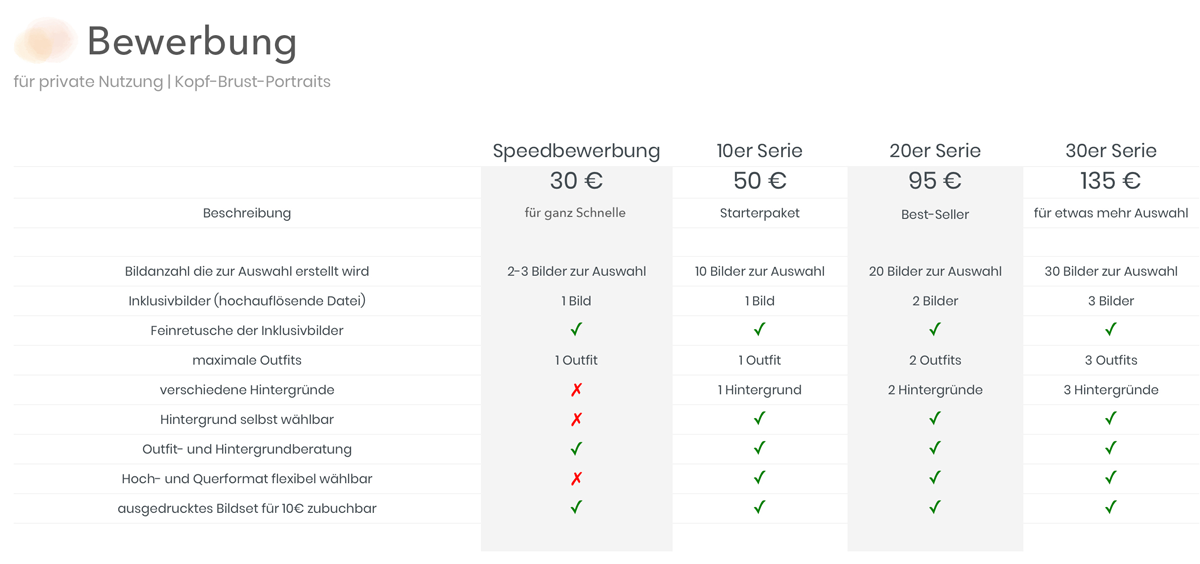Click the 95 € price

935,181
